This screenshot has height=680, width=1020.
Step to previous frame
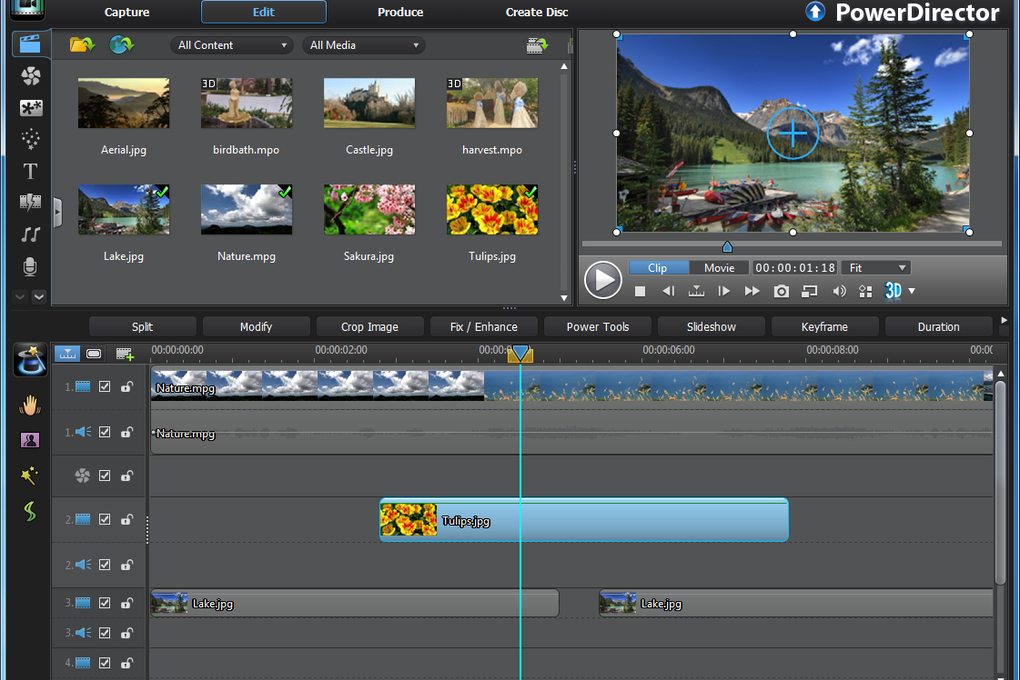tap(668, 292)
